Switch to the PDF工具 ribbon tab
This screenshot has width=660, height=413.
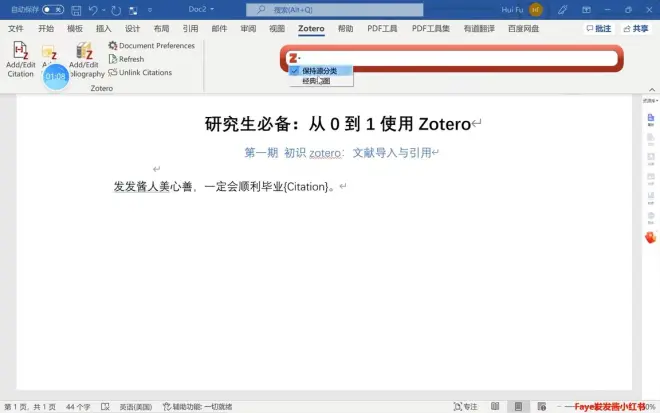[382, 29]
